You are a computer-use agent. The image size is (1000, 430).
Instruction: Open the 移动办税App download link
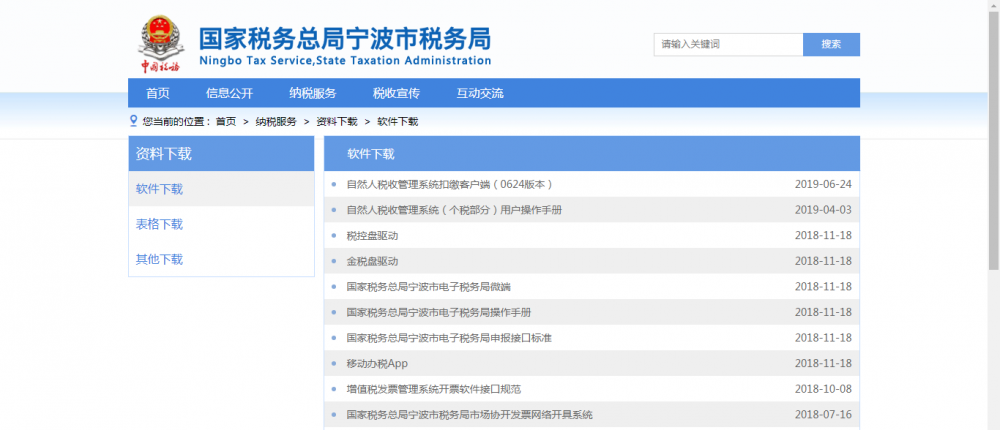click(377, 363)
